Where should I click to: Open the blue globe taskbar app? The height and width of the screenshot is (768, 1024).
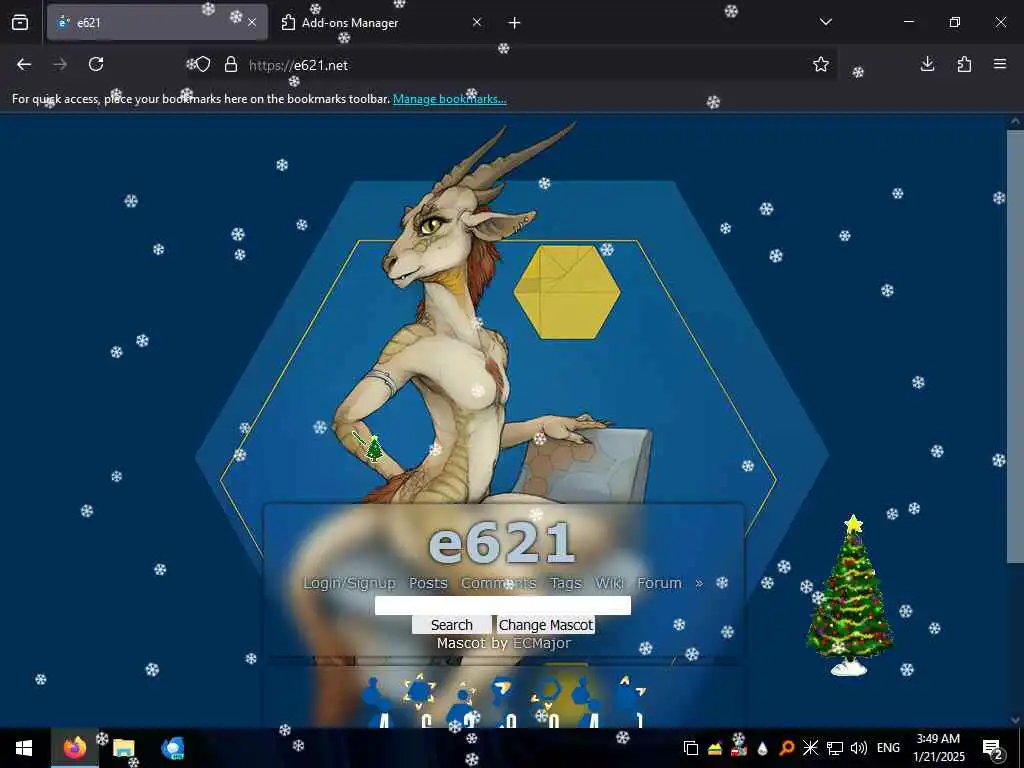(172, 748)
